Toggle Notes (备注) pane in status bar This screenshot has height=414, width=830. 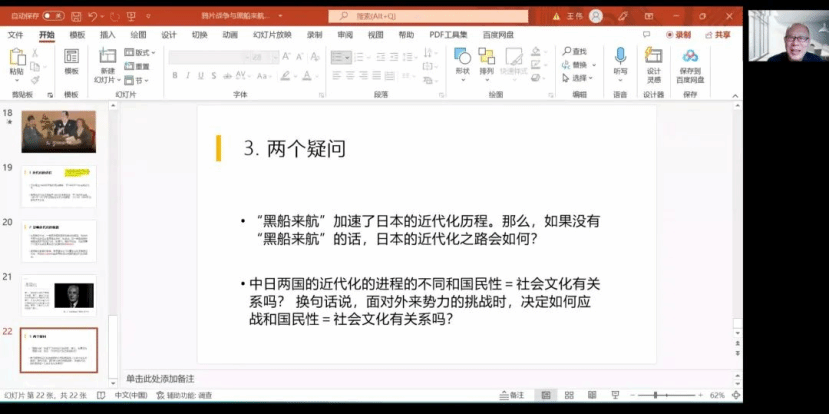[x=512, y=395]
